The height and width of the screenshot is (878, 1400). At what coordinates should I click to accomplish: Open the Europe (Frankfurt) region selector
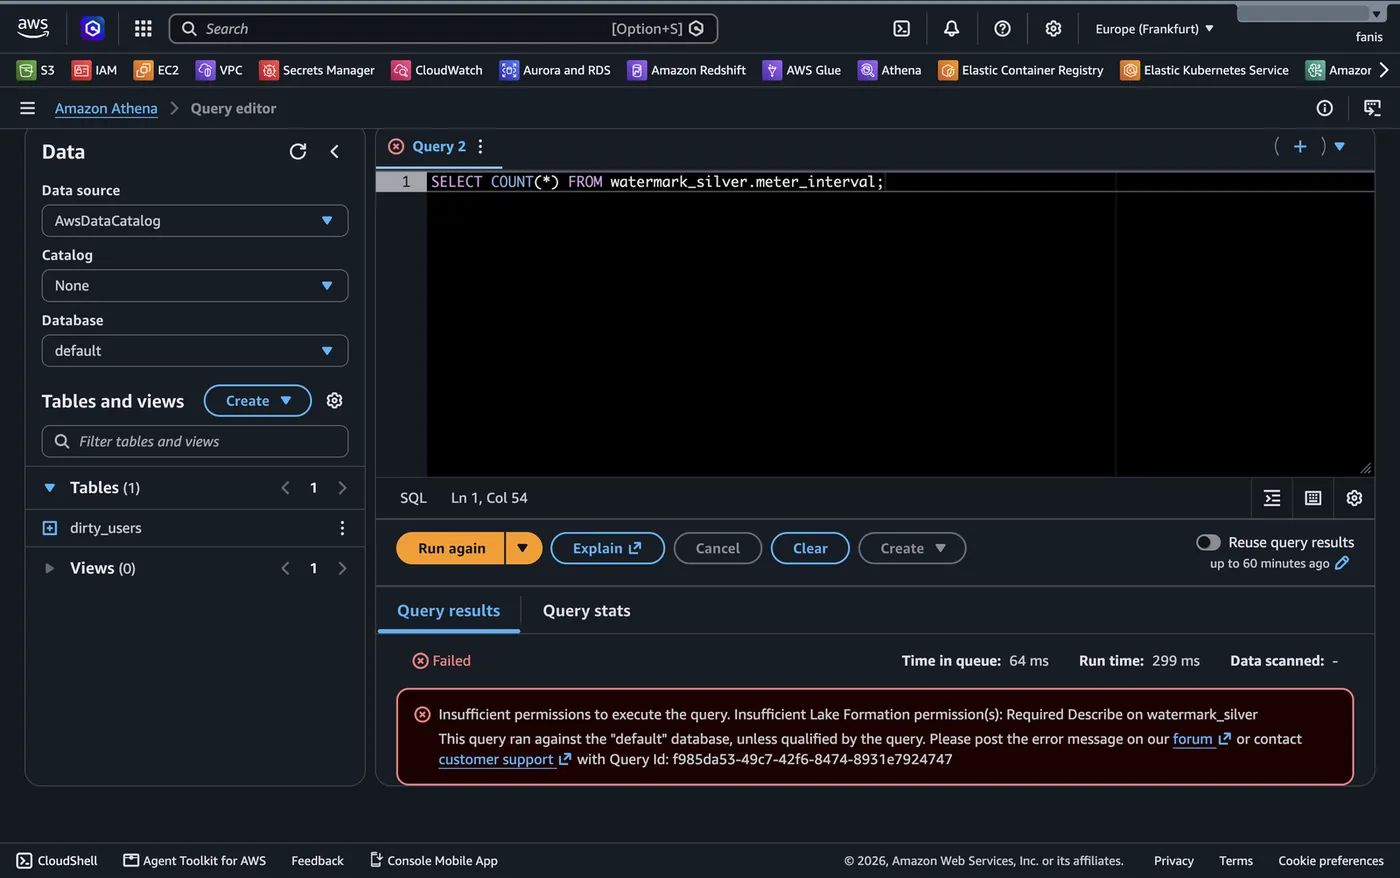(x=1154, y=29)
